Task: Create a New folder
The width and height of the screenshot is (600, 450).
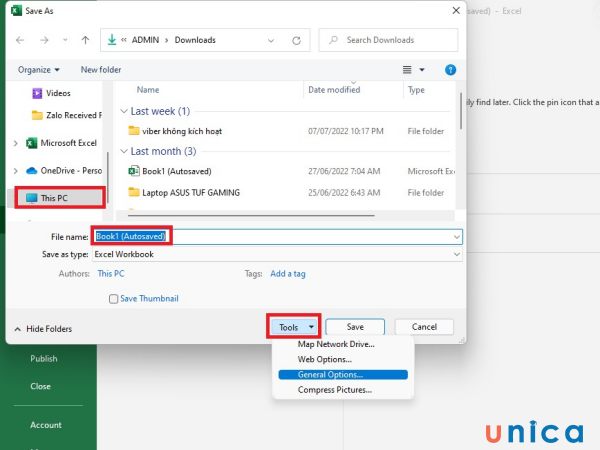Action: tap(101, 70)
